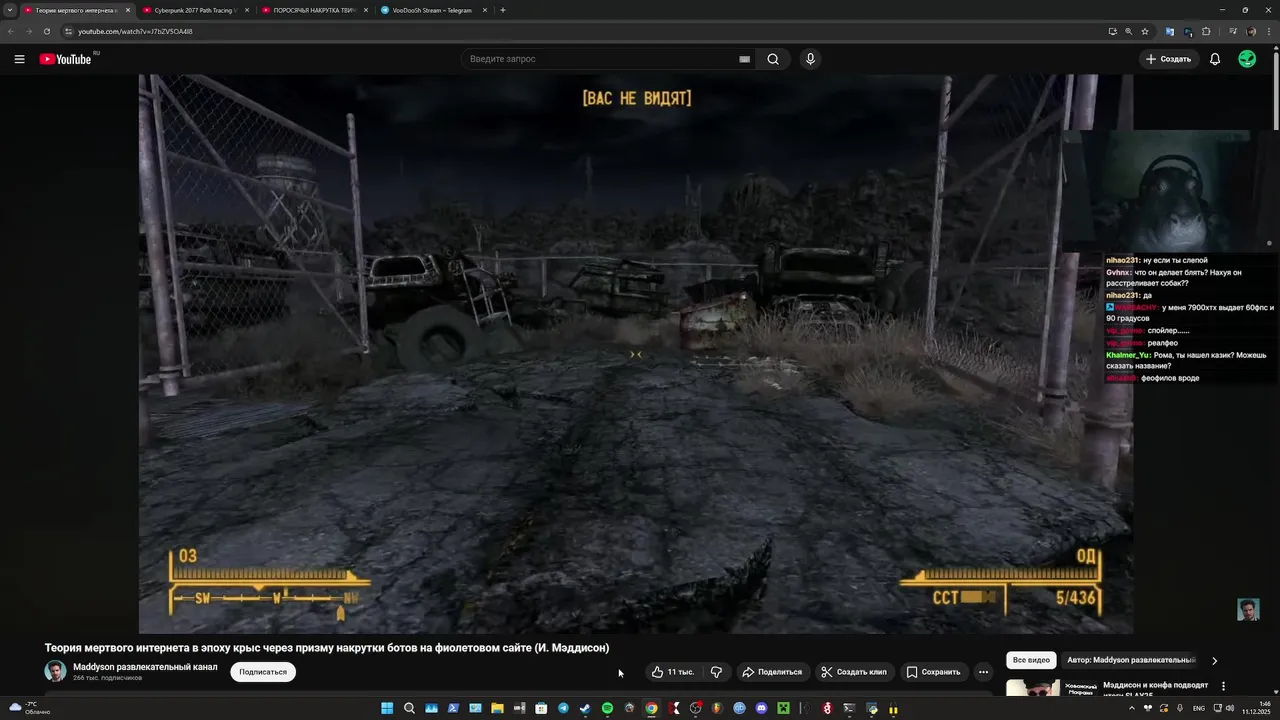Reload the page
Viewport: 1280px width, 720px height.
(46, 31)
